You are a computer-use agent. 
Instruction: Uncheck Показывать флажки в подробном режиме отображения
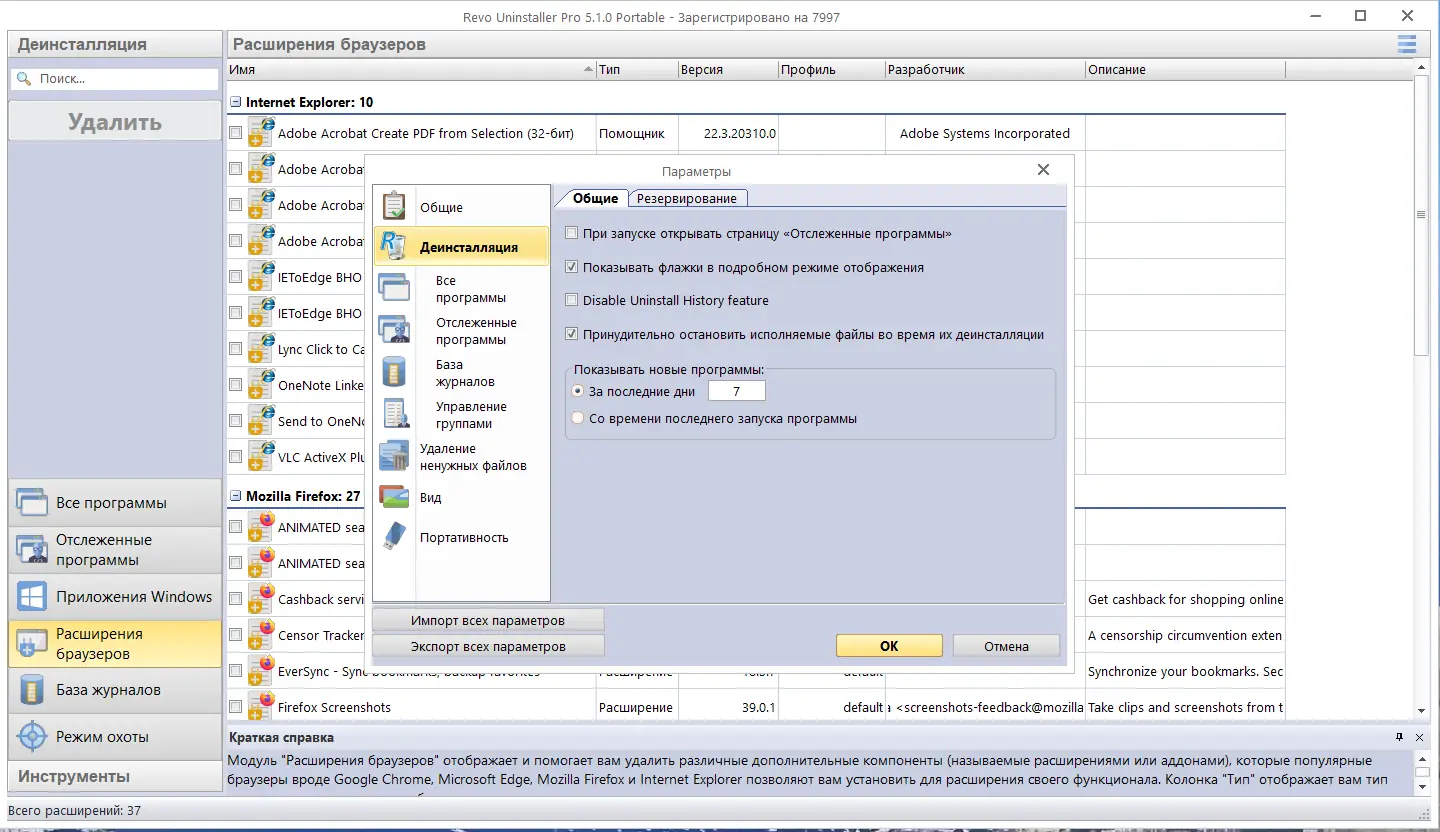[572, 267]
